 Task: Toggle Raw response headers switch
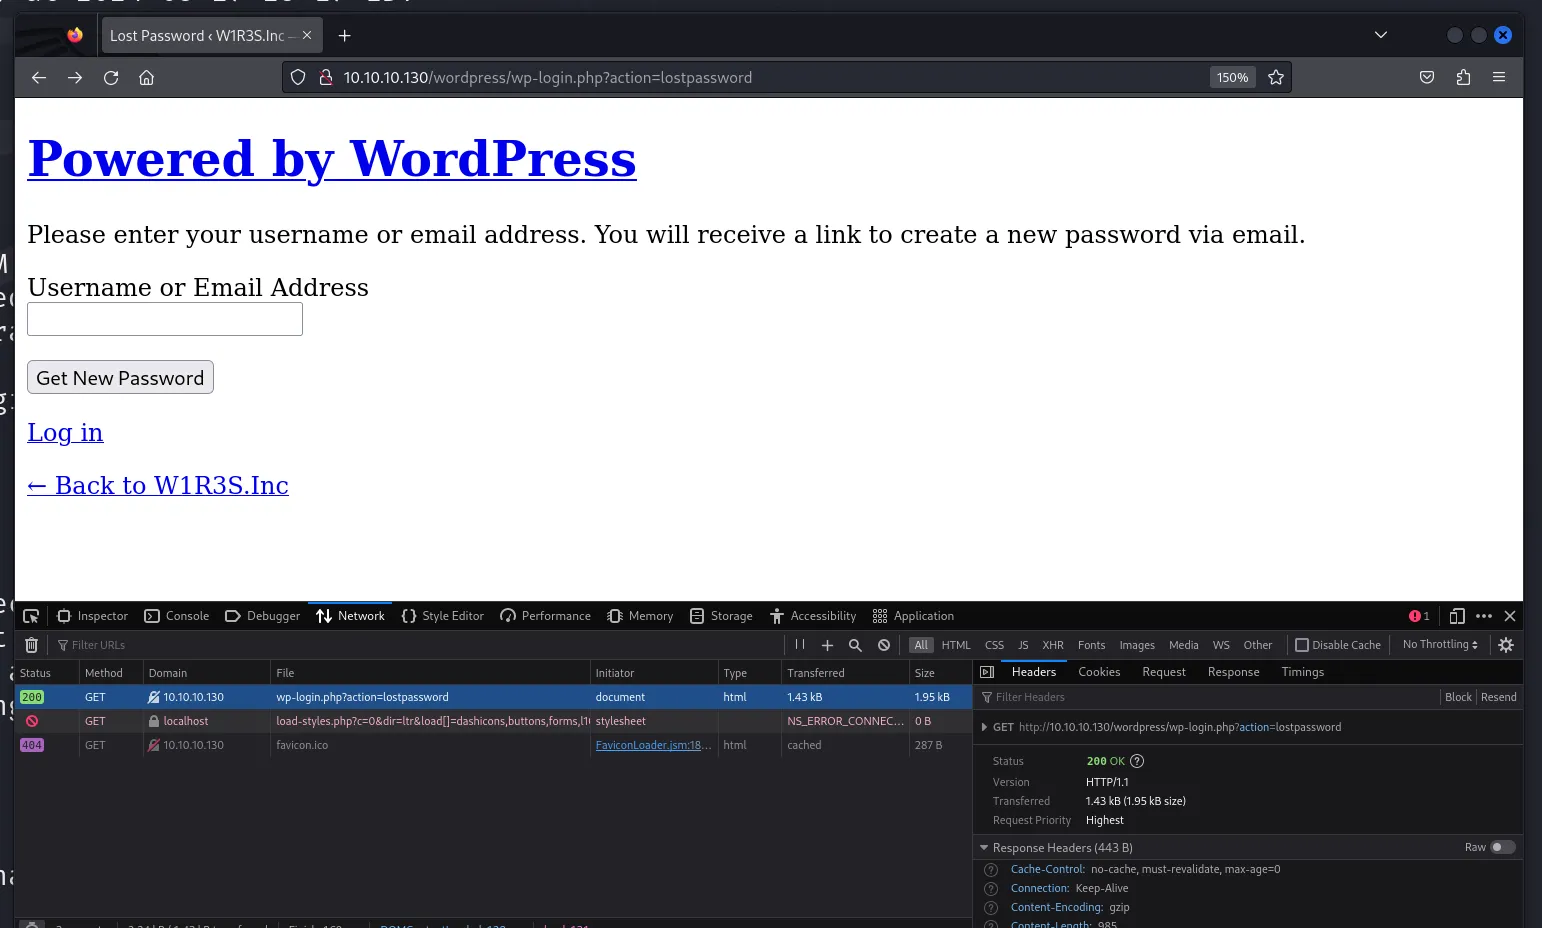[1502, 847]
